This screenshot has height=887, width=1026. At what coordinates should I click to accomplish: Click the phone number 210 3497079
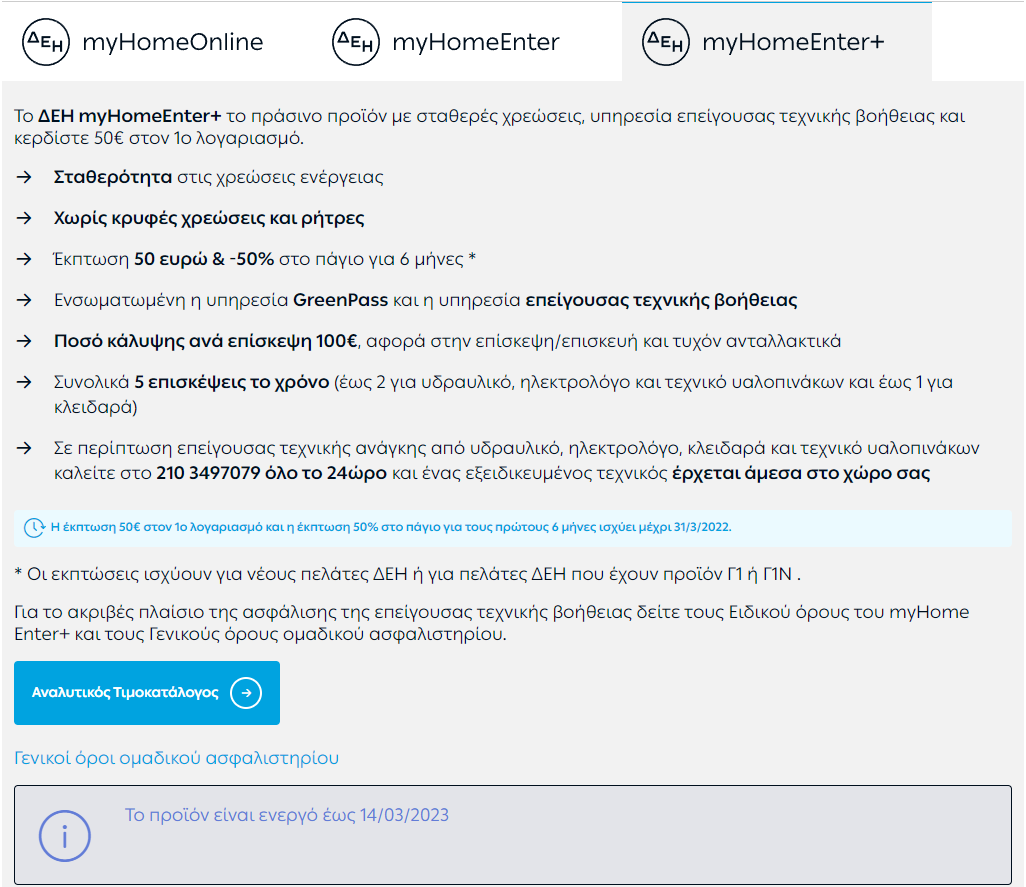pyautogui.click(x=208, y=473)
